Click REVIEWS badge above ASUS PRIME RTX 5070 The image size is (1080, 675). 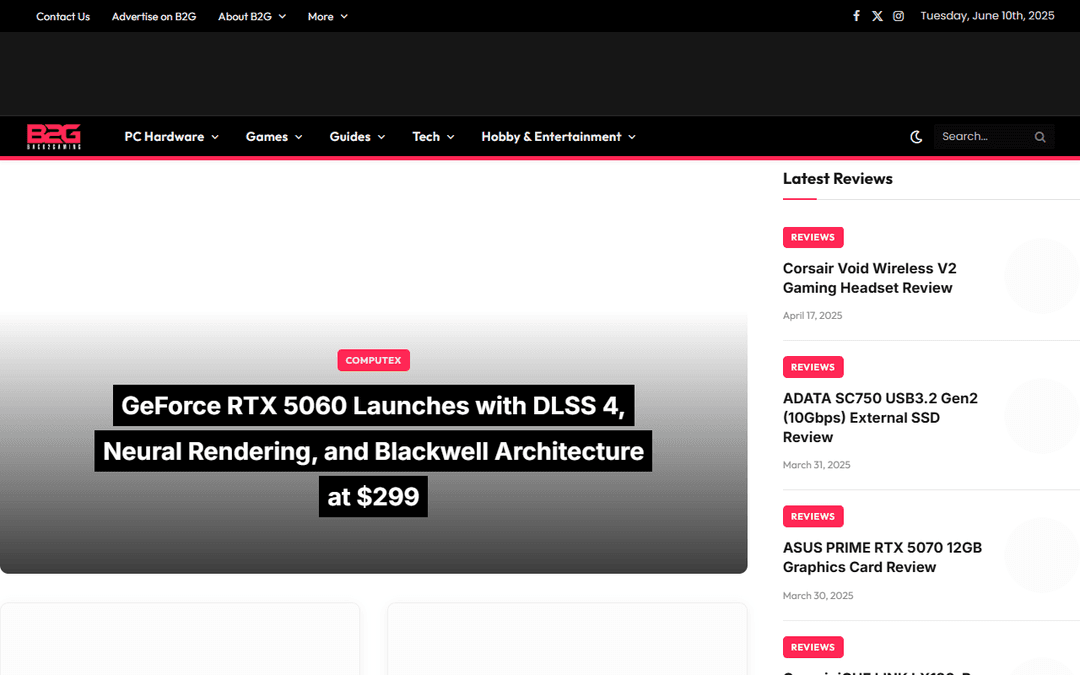pos(813,517)
